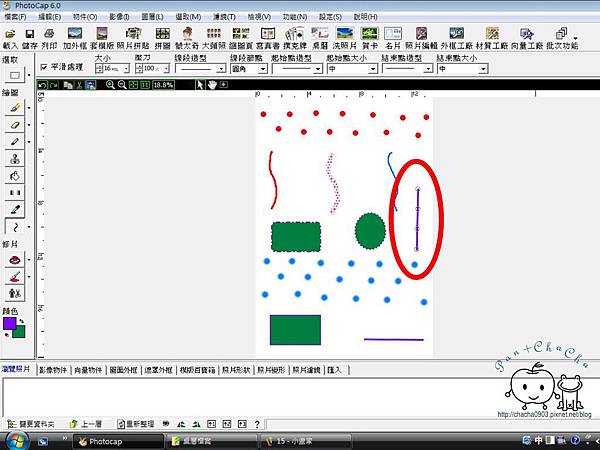
Task: Open the 濾鏡(T) menu
Action: click(224, 17)
